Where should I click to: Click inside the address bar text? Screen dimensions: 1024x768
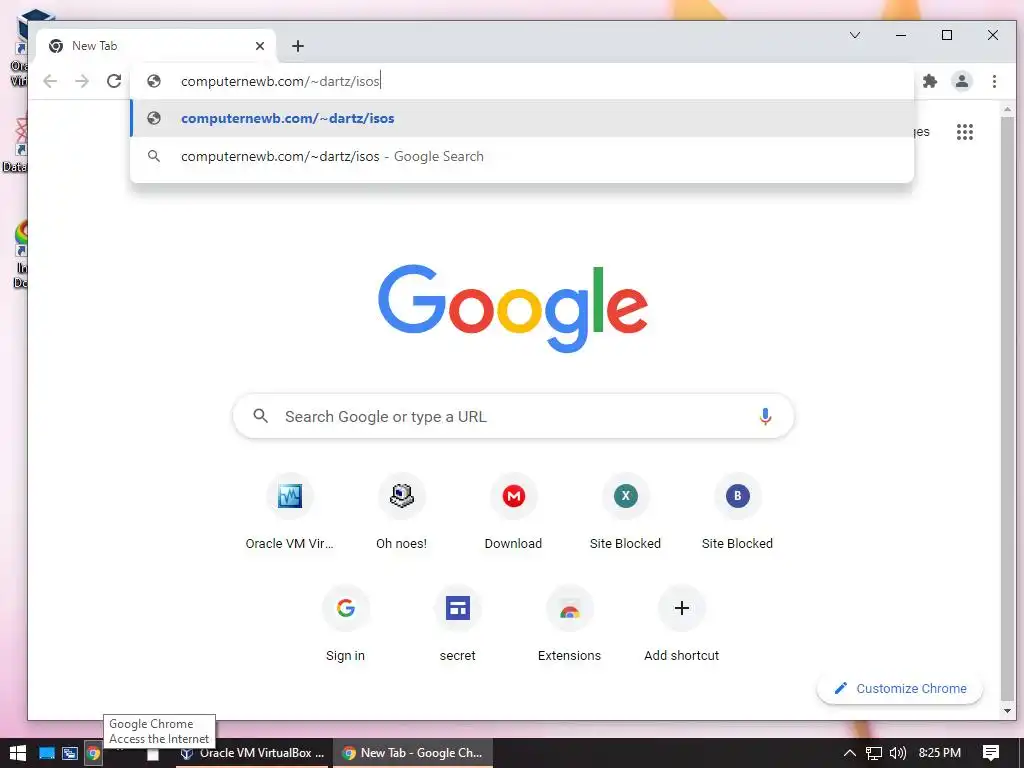point(281,81)
